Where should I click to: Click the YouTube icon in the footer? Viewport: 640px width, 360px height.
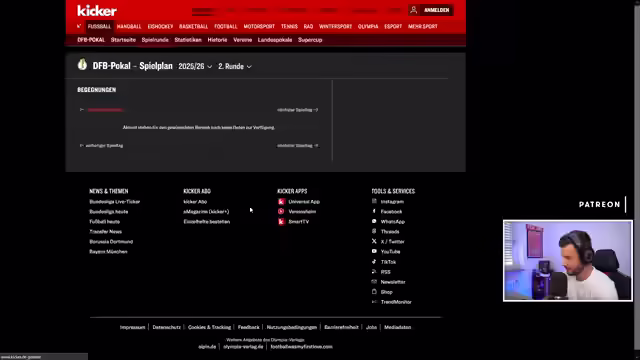374,251
